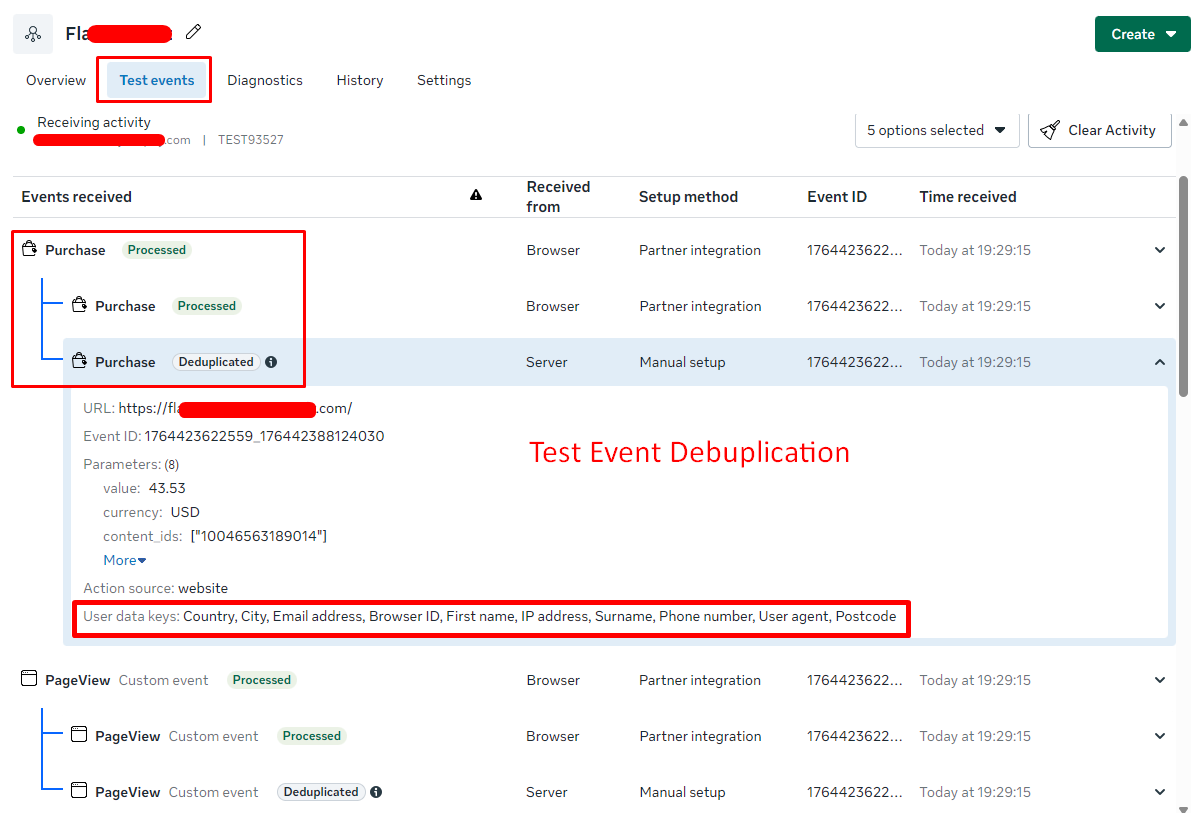
Task: Click the top-level Purchase event bag icon
Action: coord(30,249)
